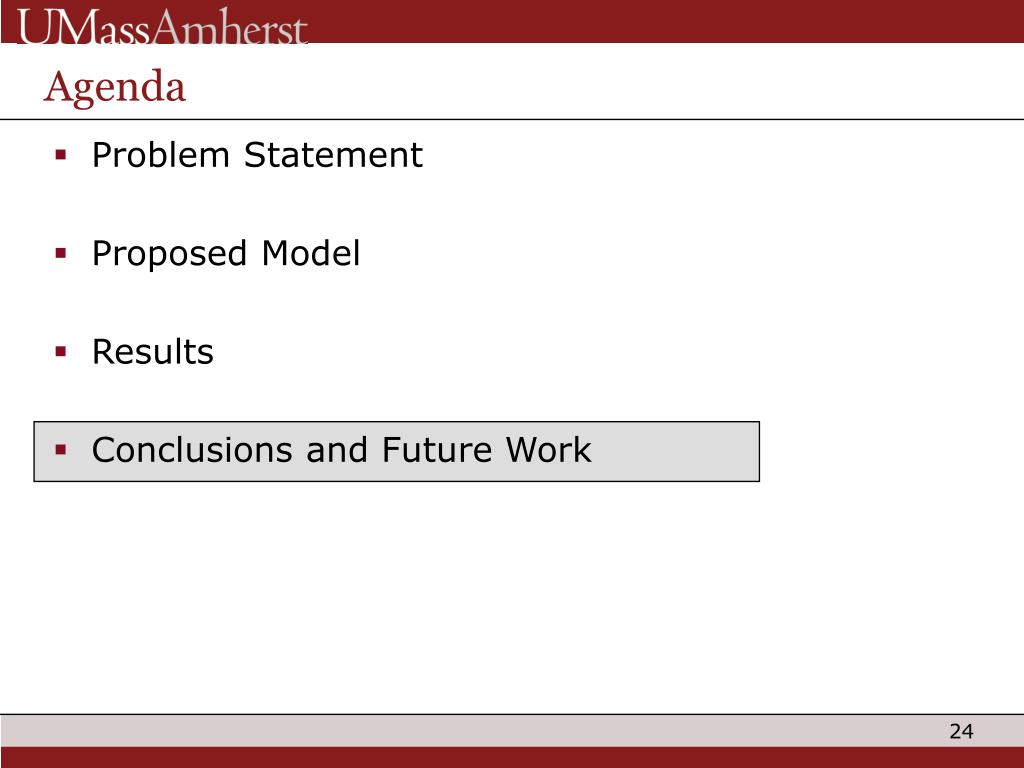
Task: Click the UMassAmherst logo
Action: [162, 27]
